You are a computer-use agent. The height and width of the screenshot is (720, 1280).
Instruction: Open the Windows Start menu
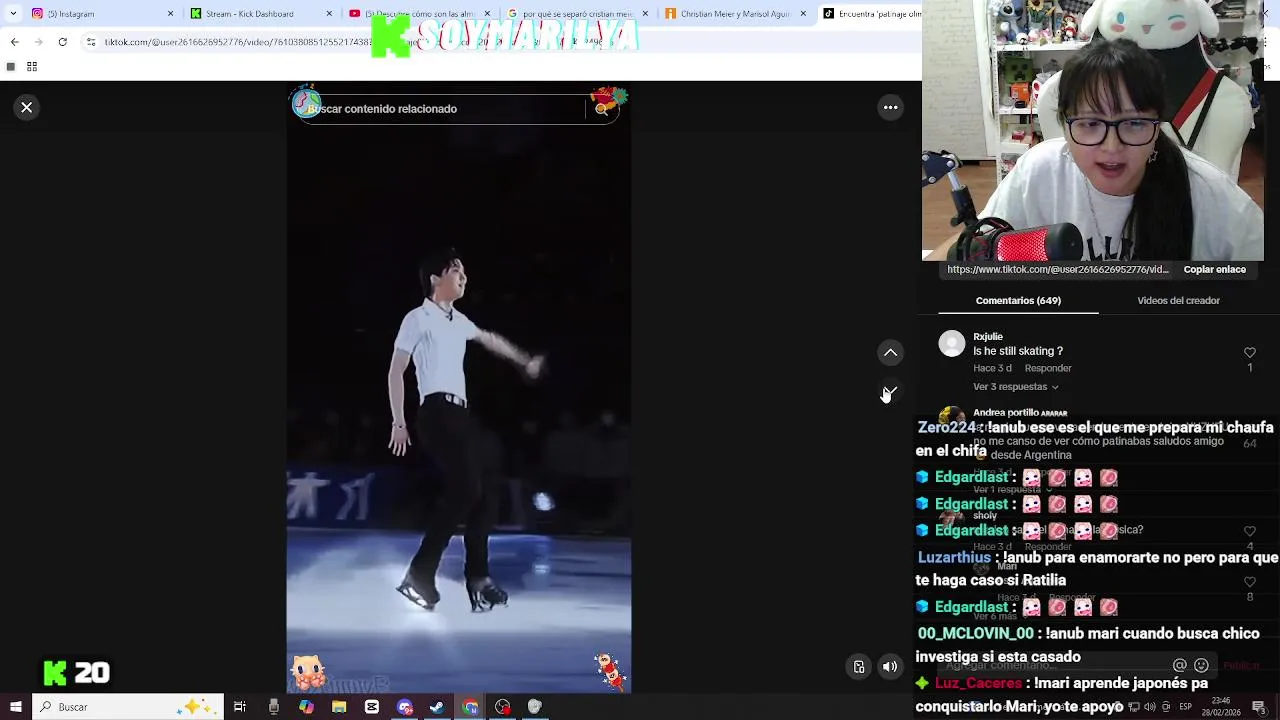click(x=15, y=707)
